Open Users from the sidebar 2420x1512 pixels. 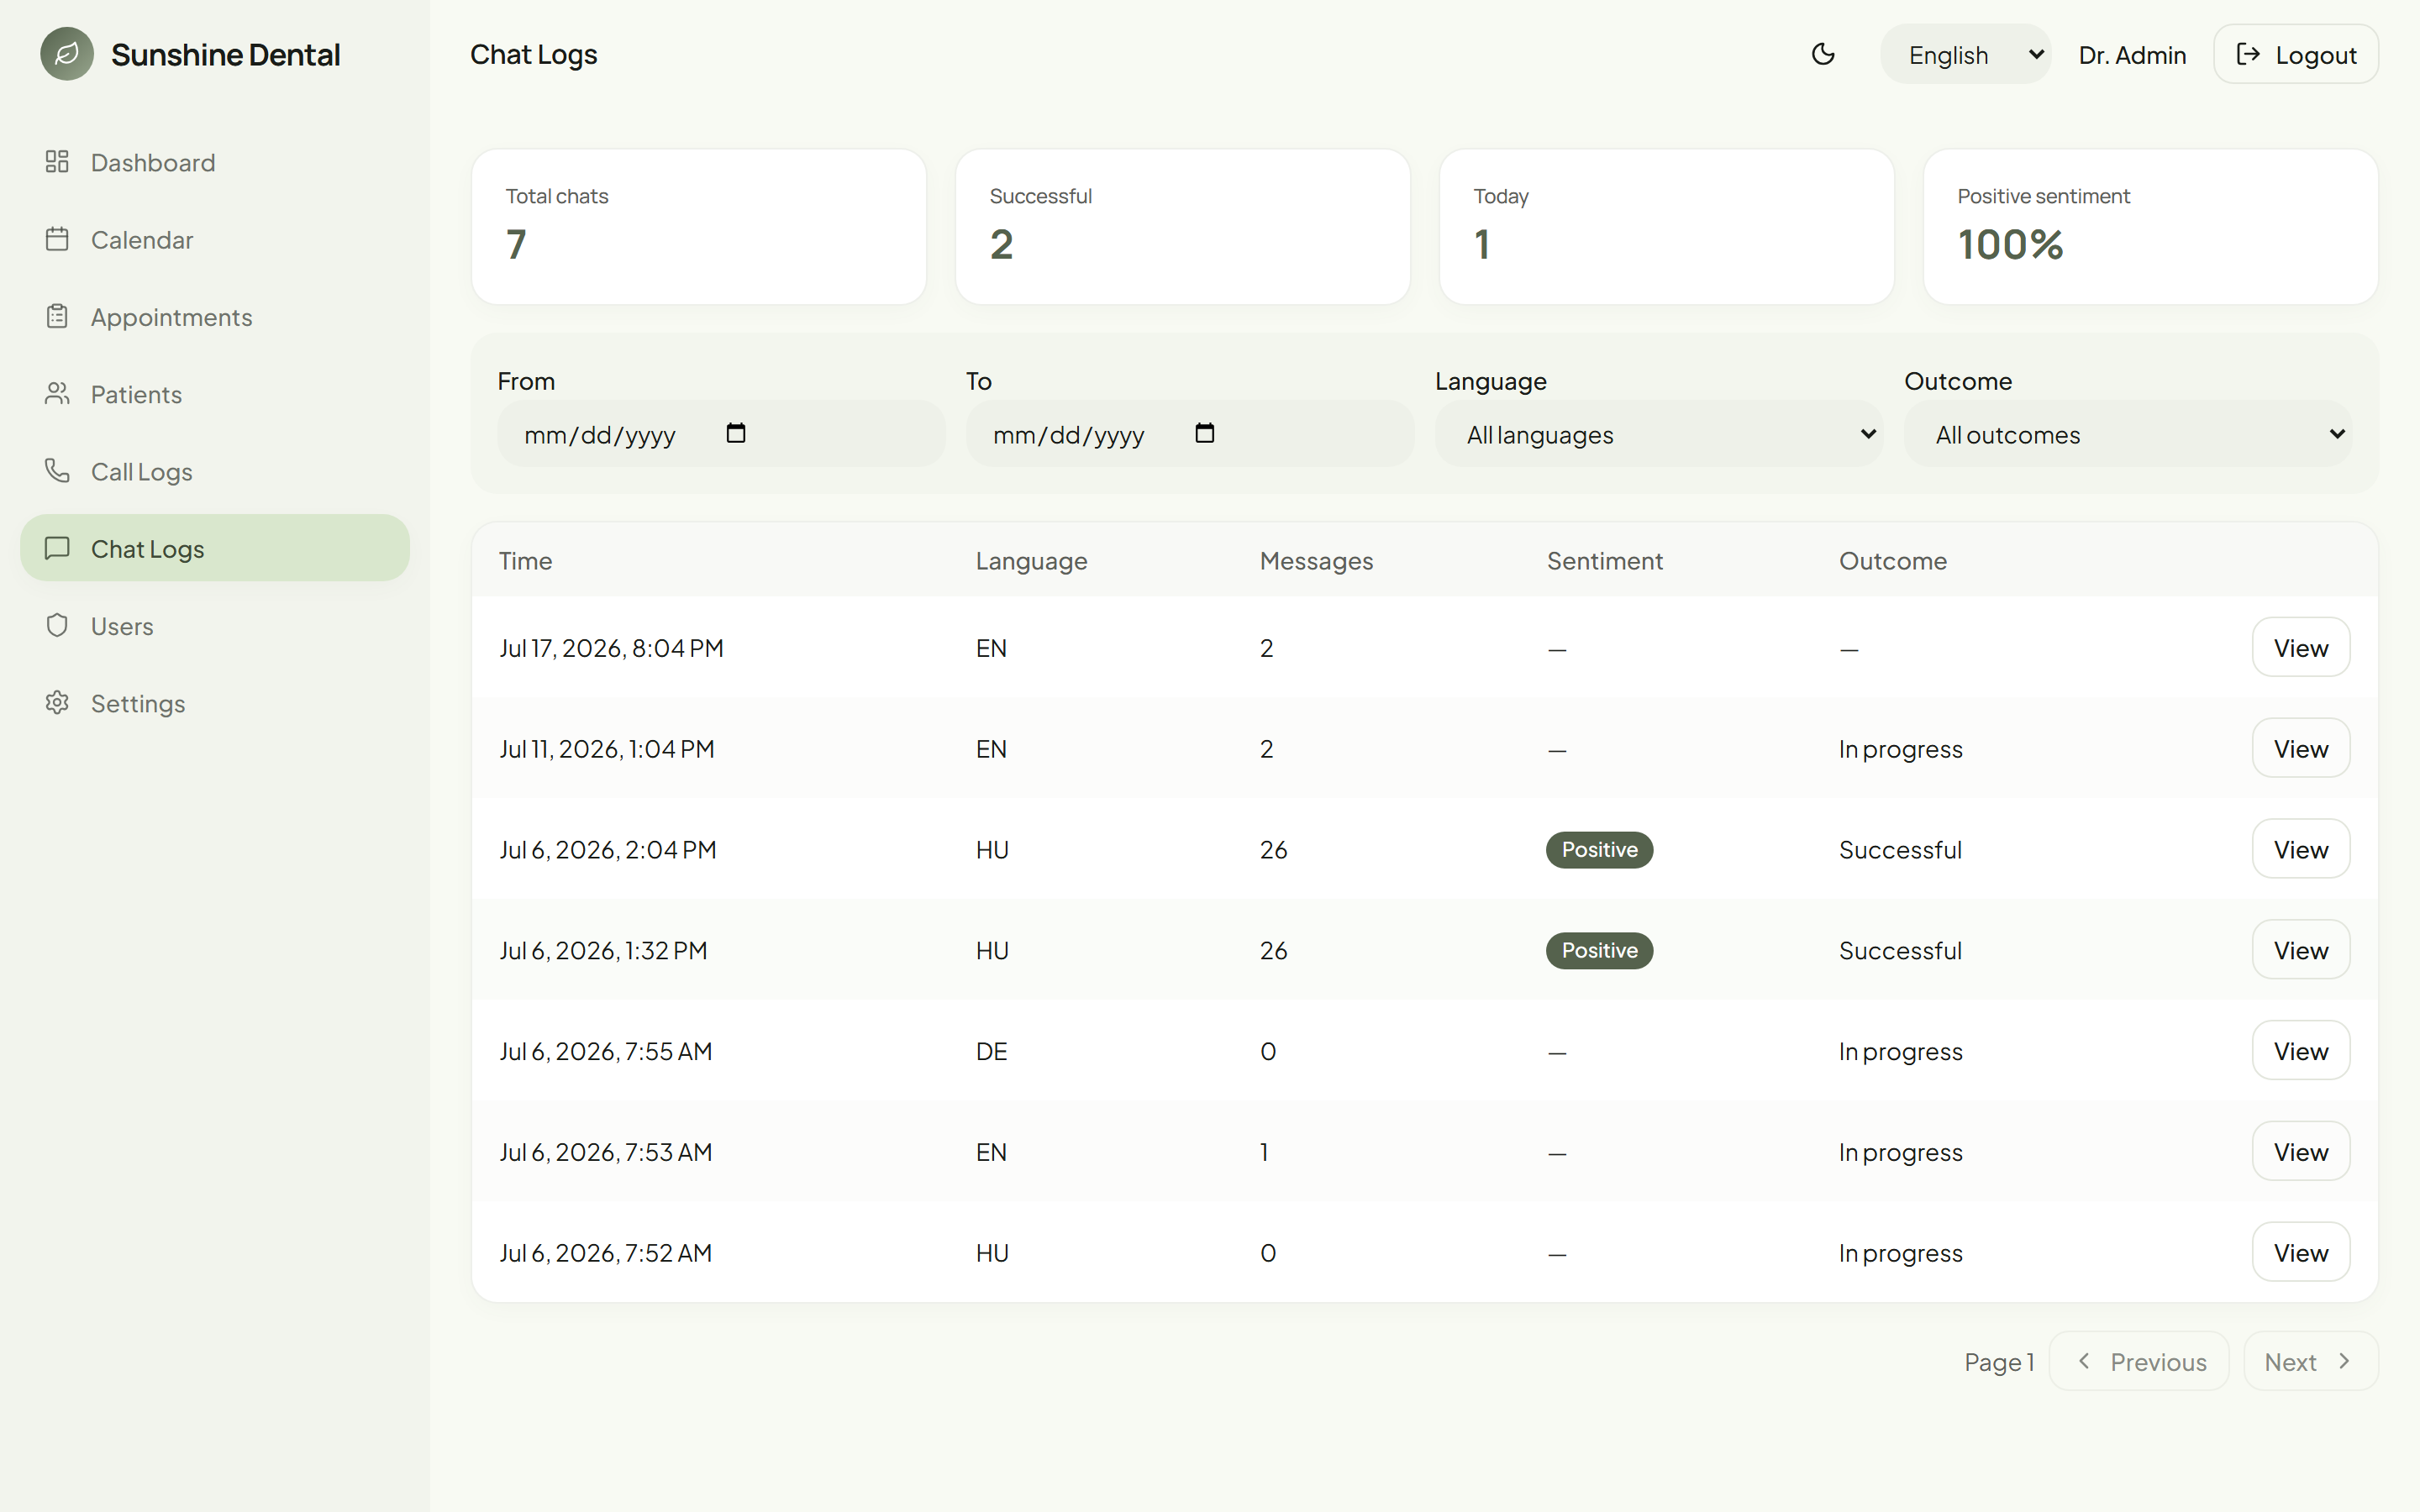(x=215, y=625)
